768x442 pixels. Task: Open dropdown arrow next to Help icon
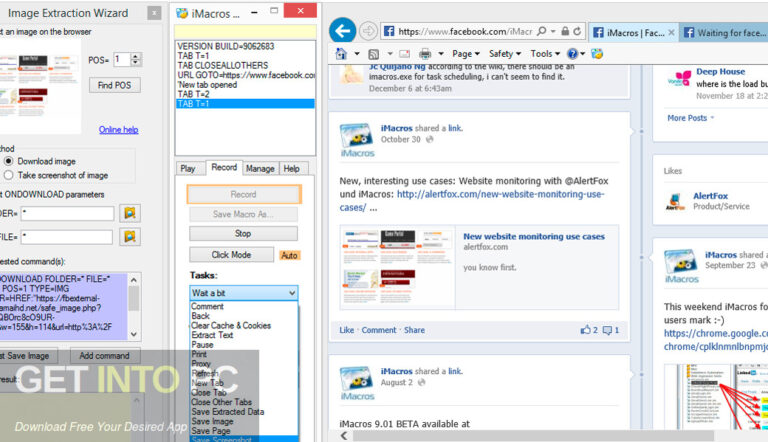coord(582,54)
